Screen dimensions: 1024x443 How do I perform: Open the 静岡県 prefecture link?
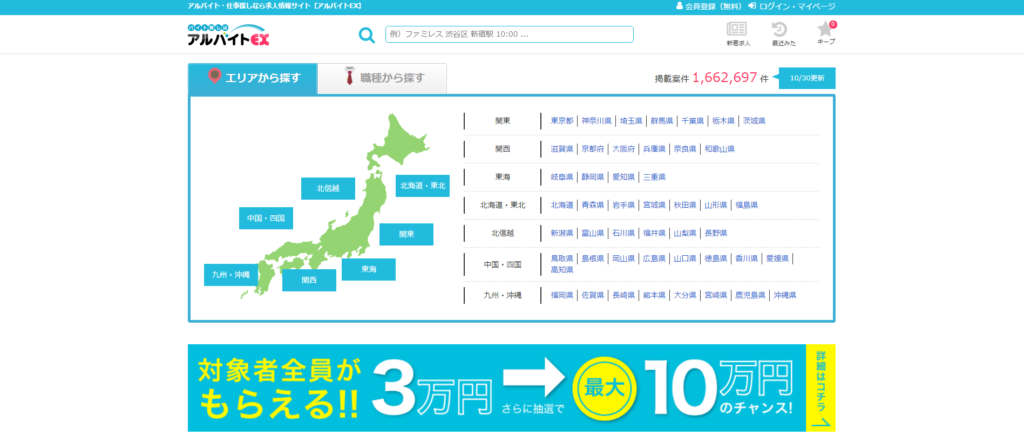(592, 177)
